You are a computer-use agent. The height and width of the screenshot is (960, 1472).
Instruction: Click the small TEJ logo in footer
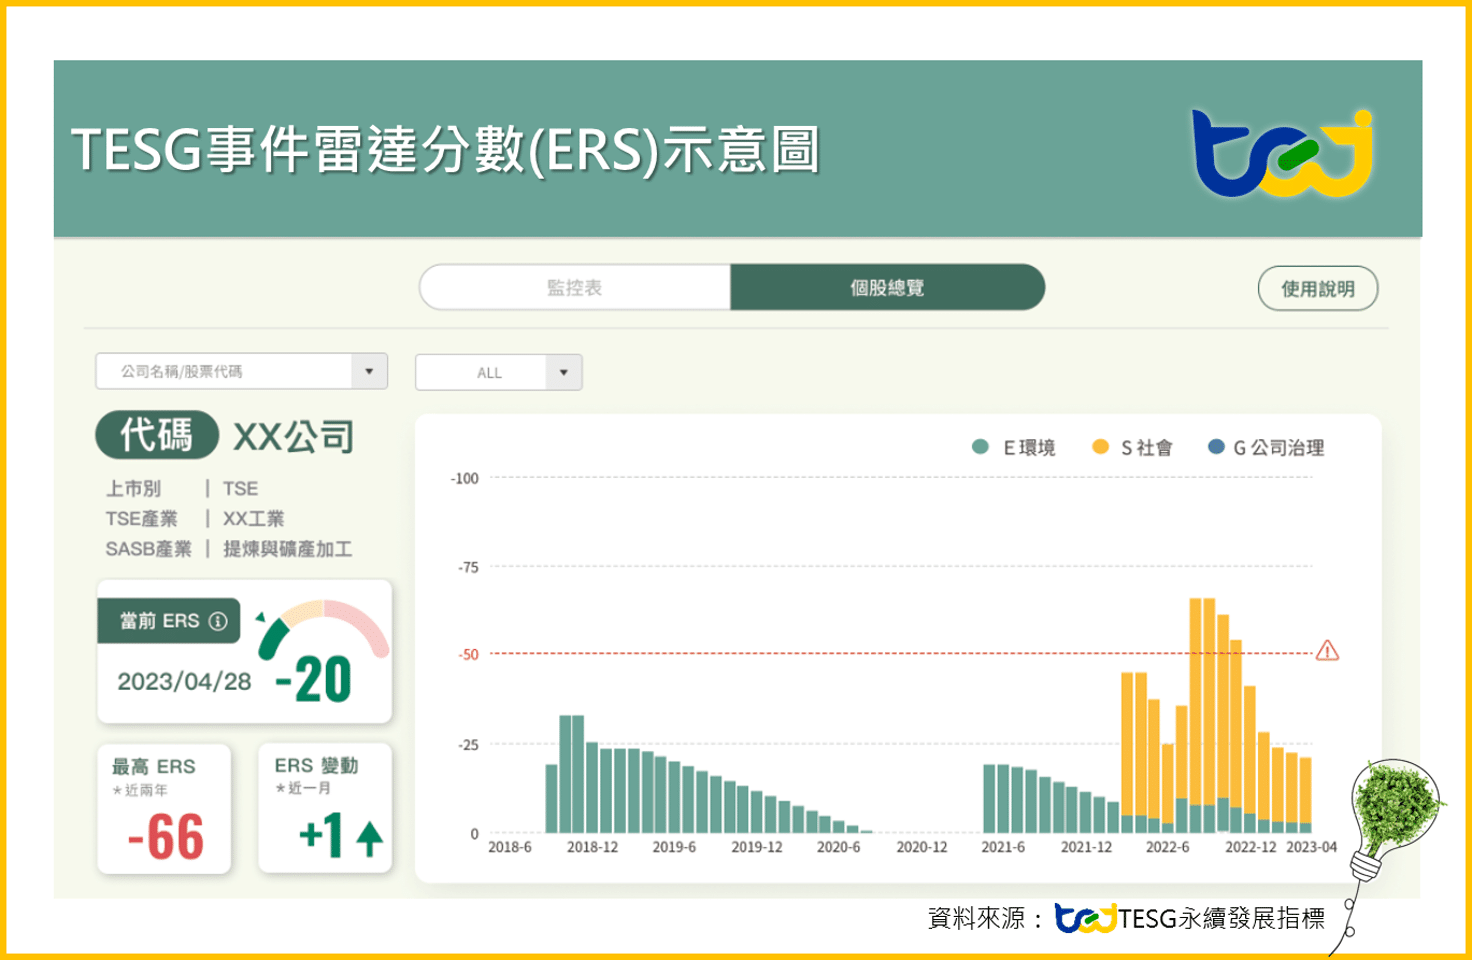1085,918
